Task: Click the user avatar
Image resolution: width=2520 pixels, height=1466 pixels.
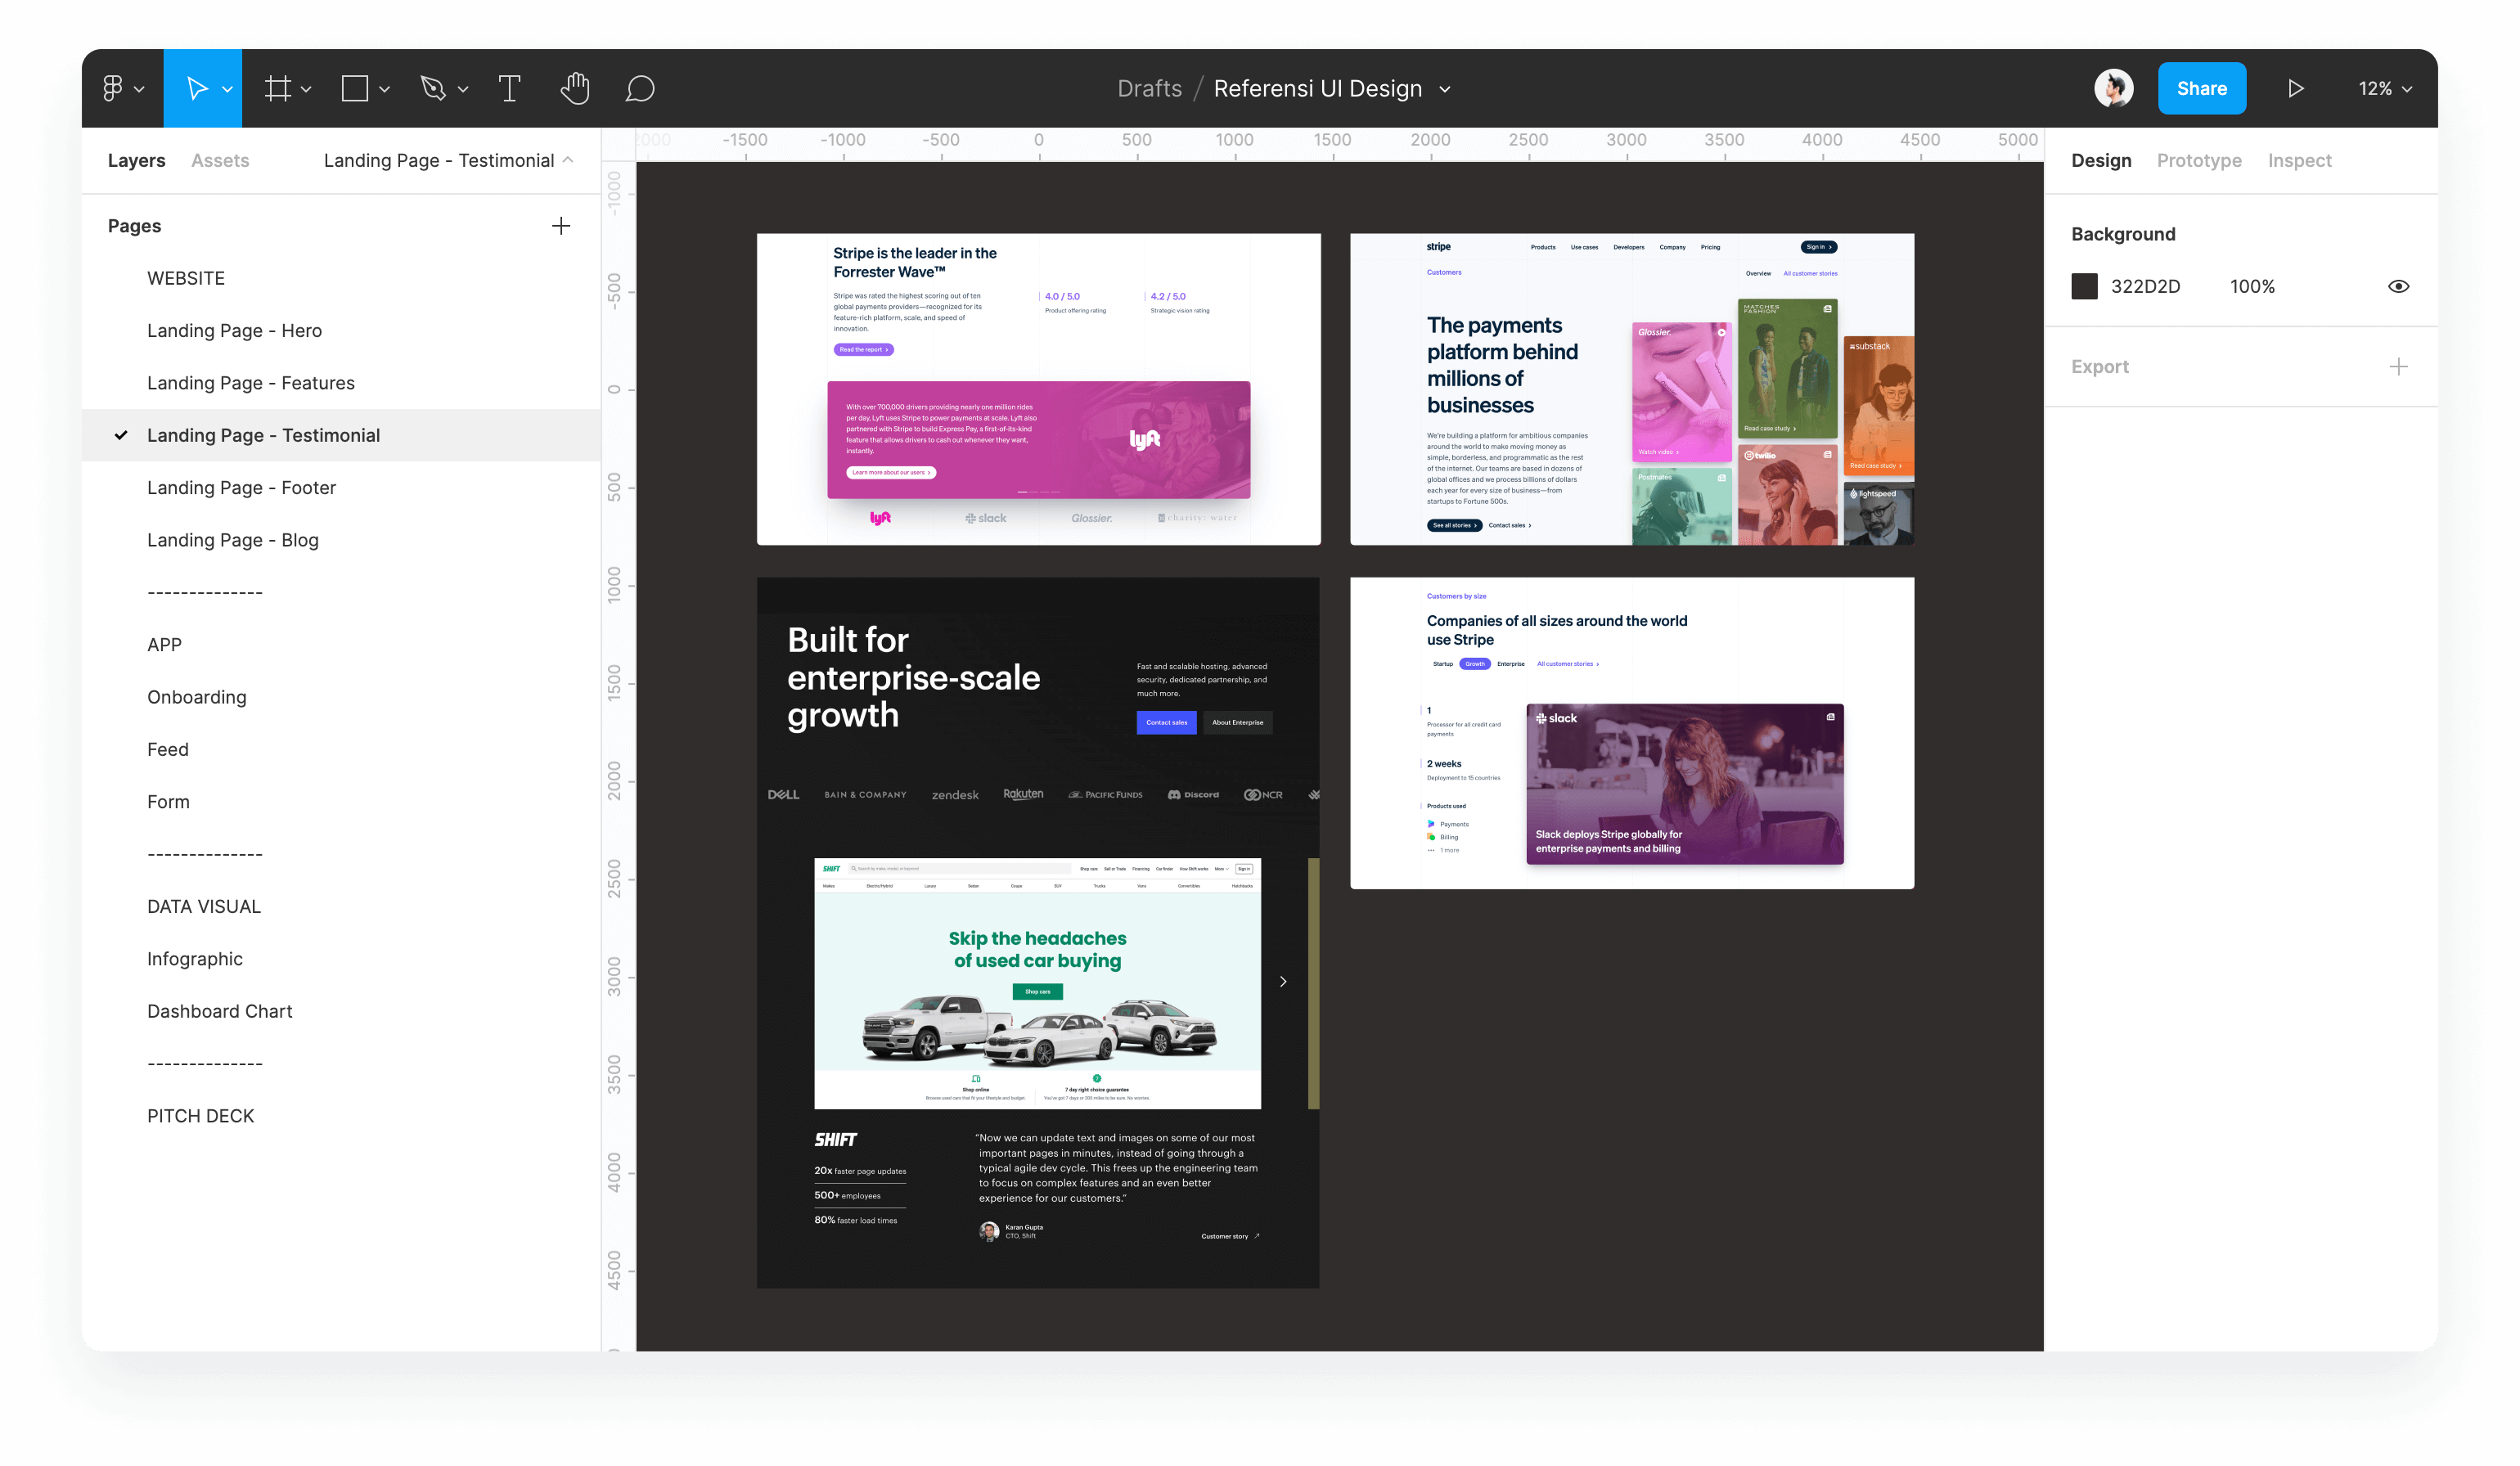Action: pos(2113,88)
